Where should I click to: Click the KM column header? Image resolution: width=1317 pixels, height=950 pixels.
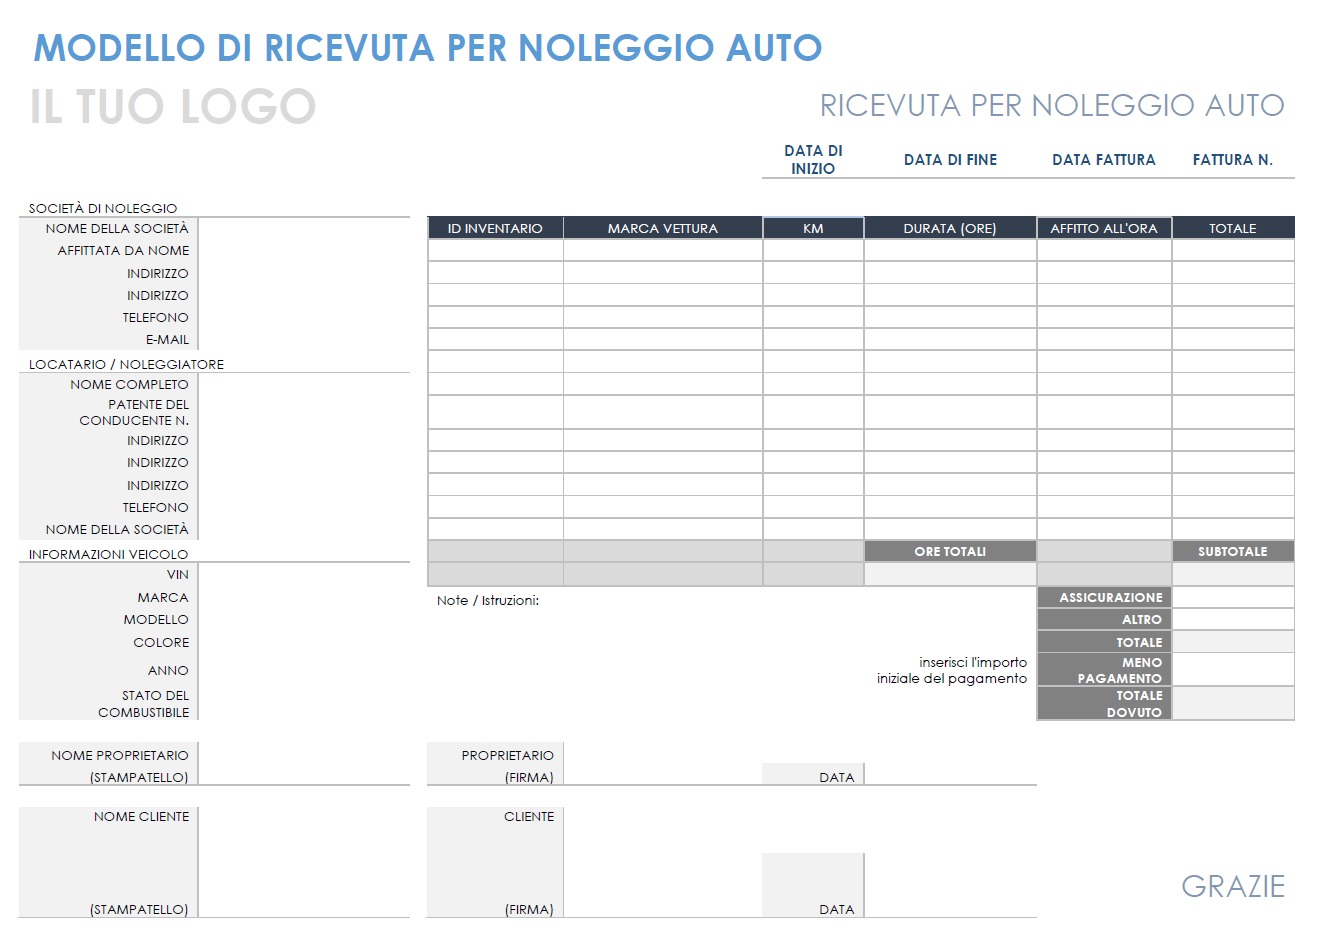[813, 228]
